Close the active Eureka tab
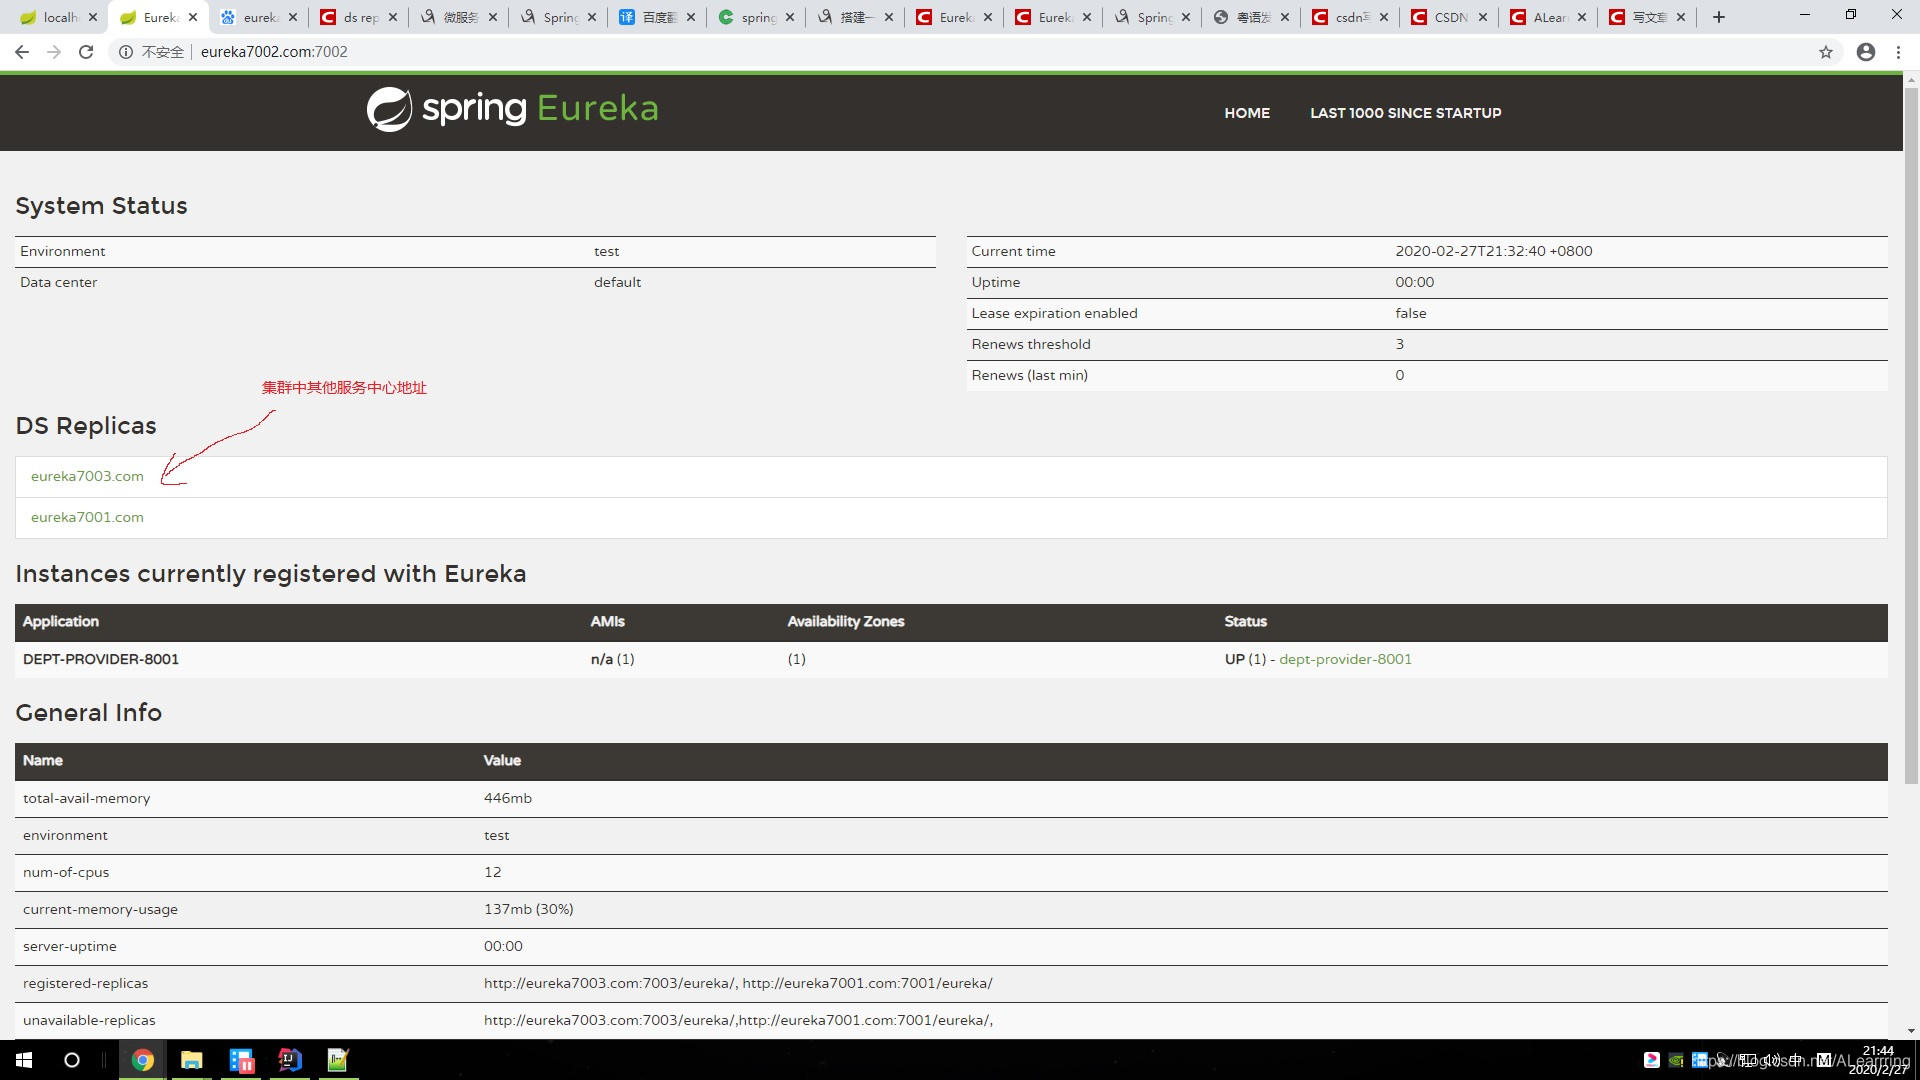This screenshot has height=1080, width=1920. [x=193, y=17]
